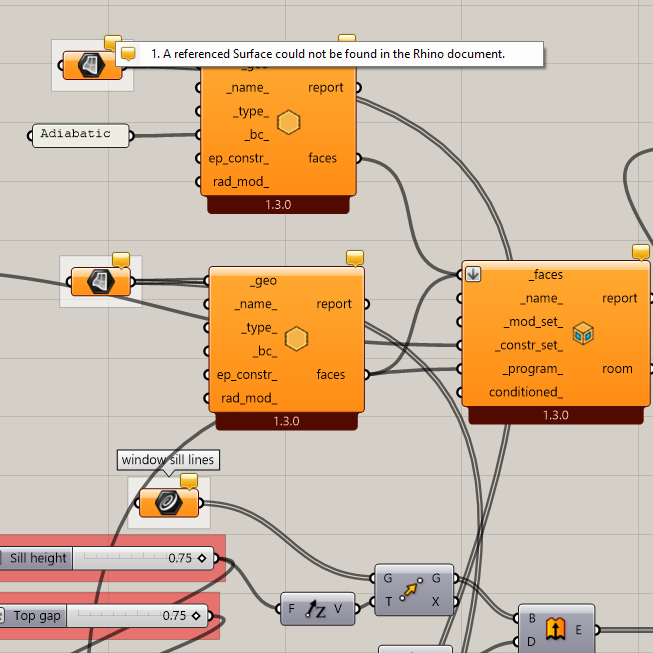
Task: Click the conditioned_ input on HB Room
Action: [526, 392]
